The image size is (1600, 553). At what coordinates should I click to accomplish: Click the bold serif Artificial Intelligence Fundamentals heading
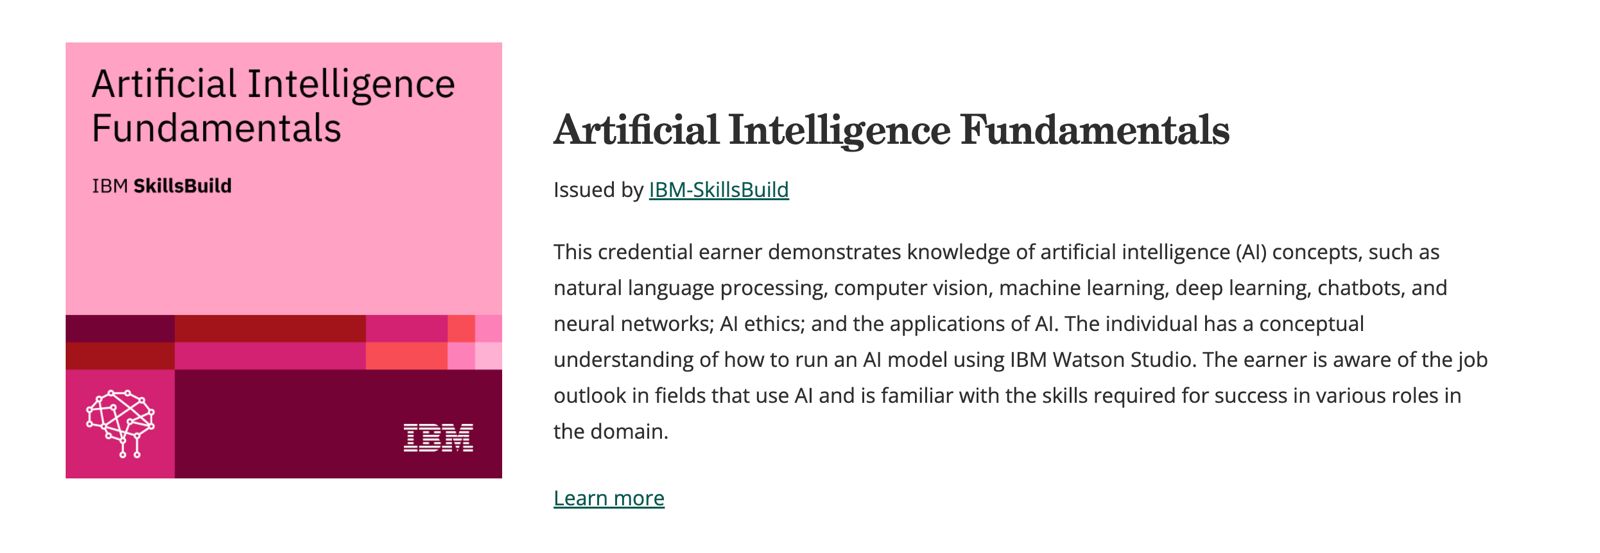(x=891, y=131)
